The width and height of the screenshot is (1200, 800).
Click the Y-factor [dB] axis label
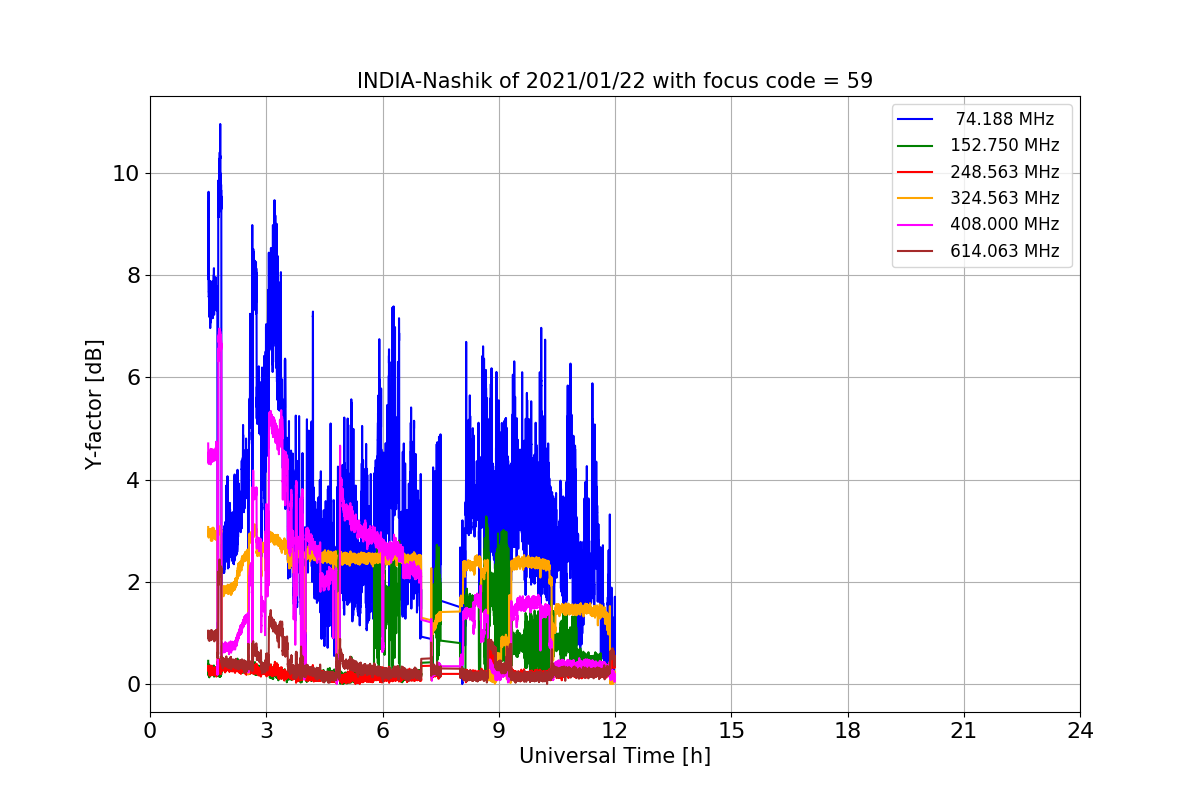click(94, 404)
